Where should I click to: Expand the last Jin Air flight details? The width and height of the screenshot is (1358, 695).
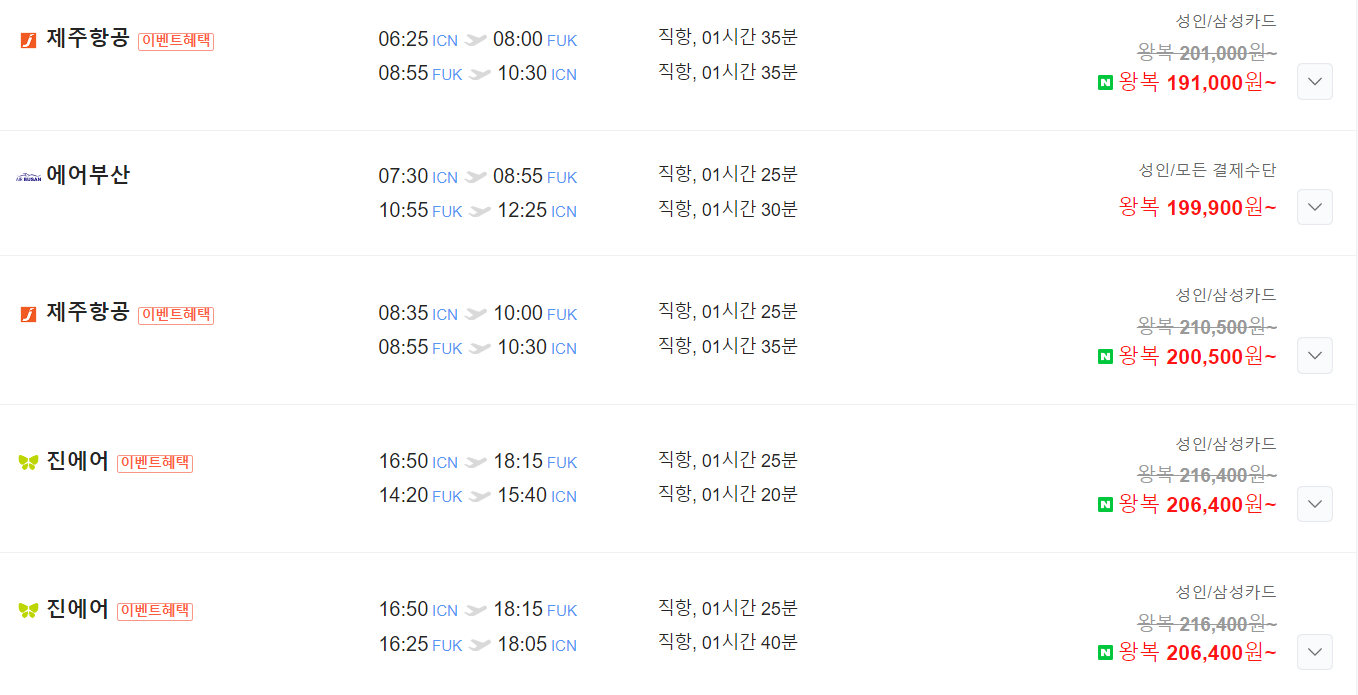pos(1314,651)
